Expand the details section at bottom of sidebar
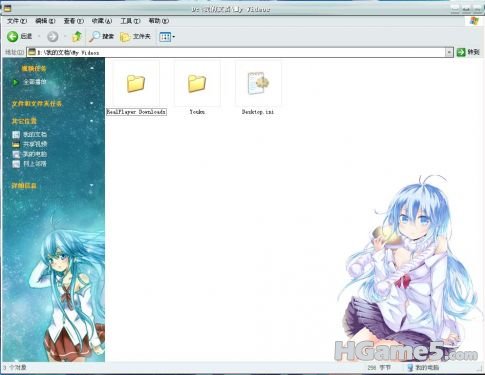This screenshot has height=375, width=485. click(x=92, y=185)
